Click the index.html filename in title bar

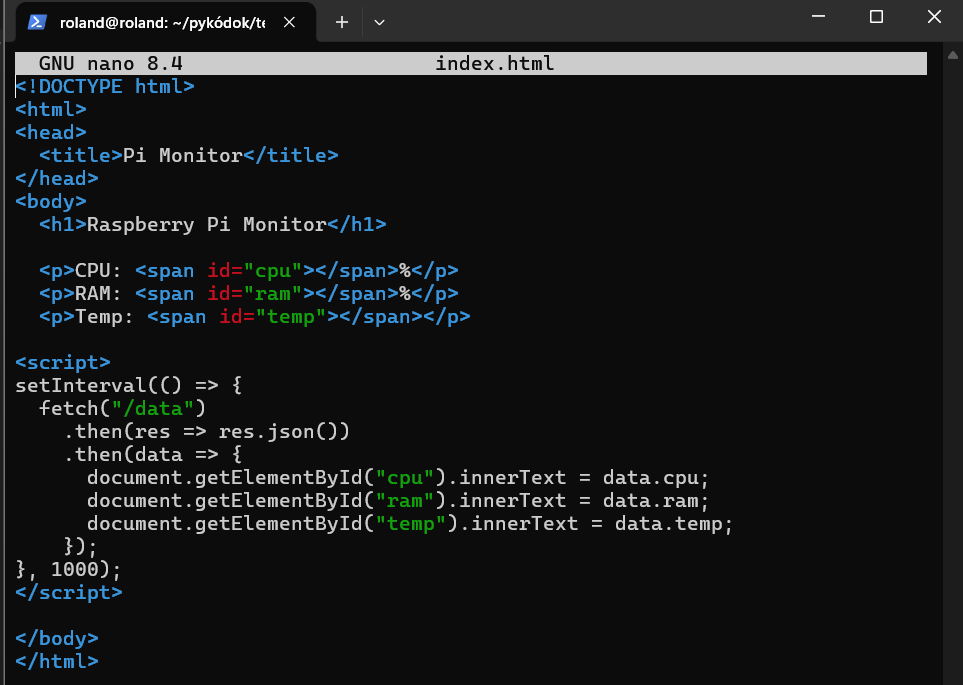(x=494, y=63)
